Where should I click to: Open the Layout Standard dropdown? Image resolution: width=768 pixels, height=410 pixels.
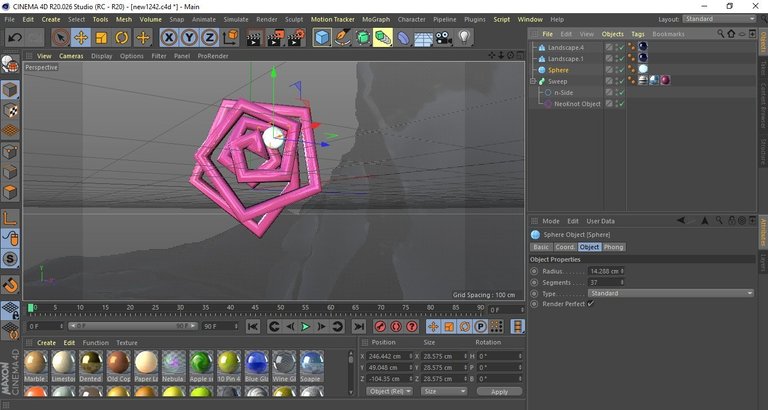coord(720,19)
